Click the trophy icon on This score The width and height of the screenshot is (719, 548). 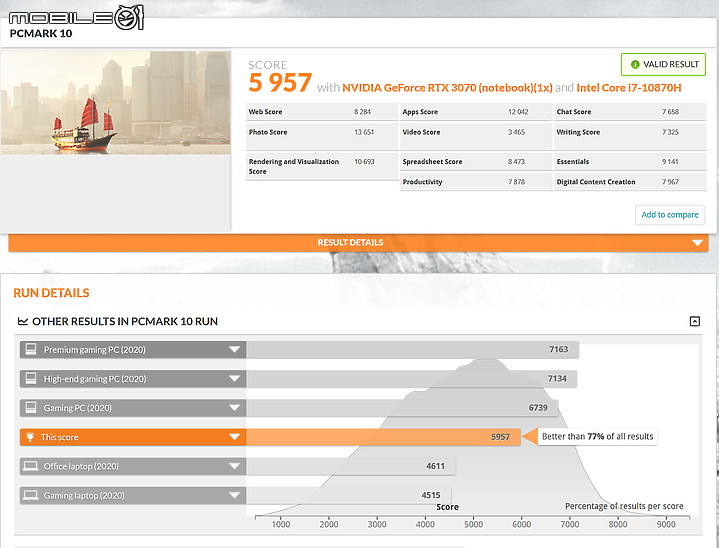click(x=30, y=437)
